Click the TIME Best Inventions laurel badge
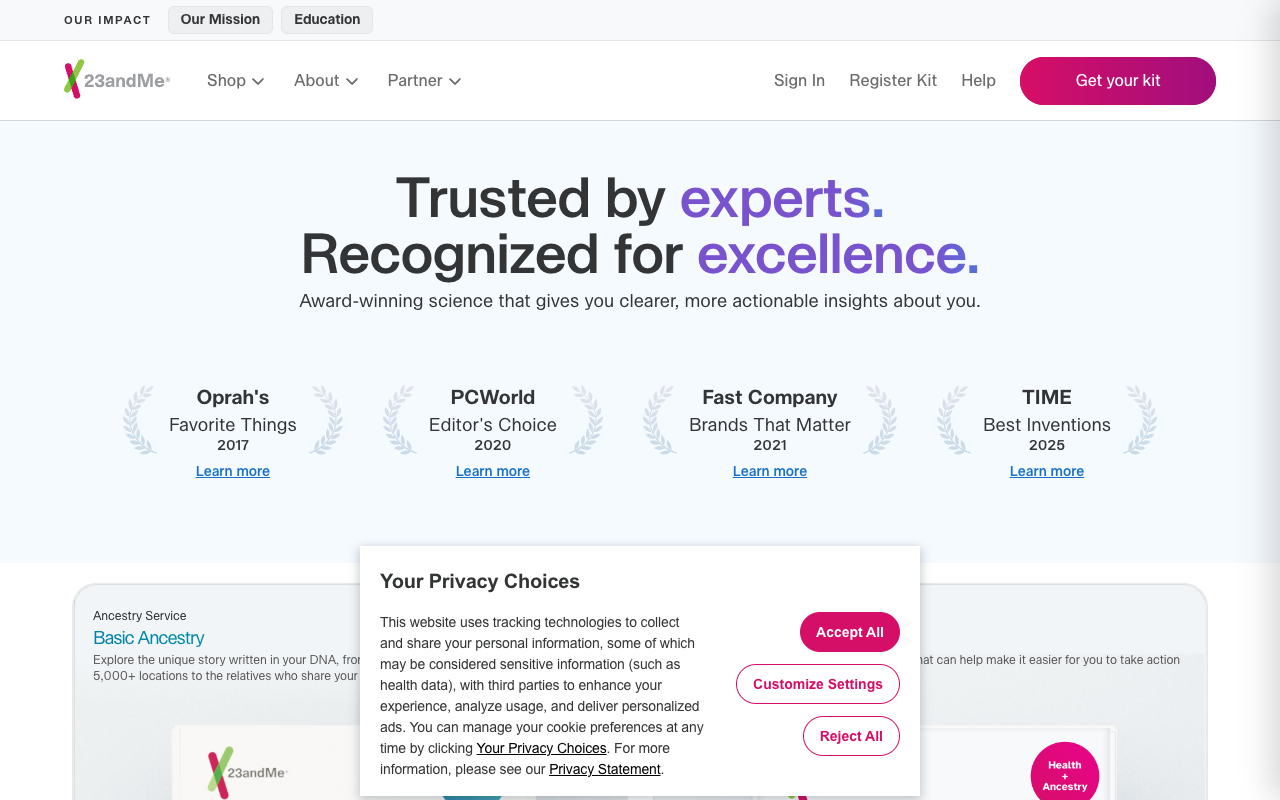This screenshot has width=1280, height=800. coord(1047,420)
